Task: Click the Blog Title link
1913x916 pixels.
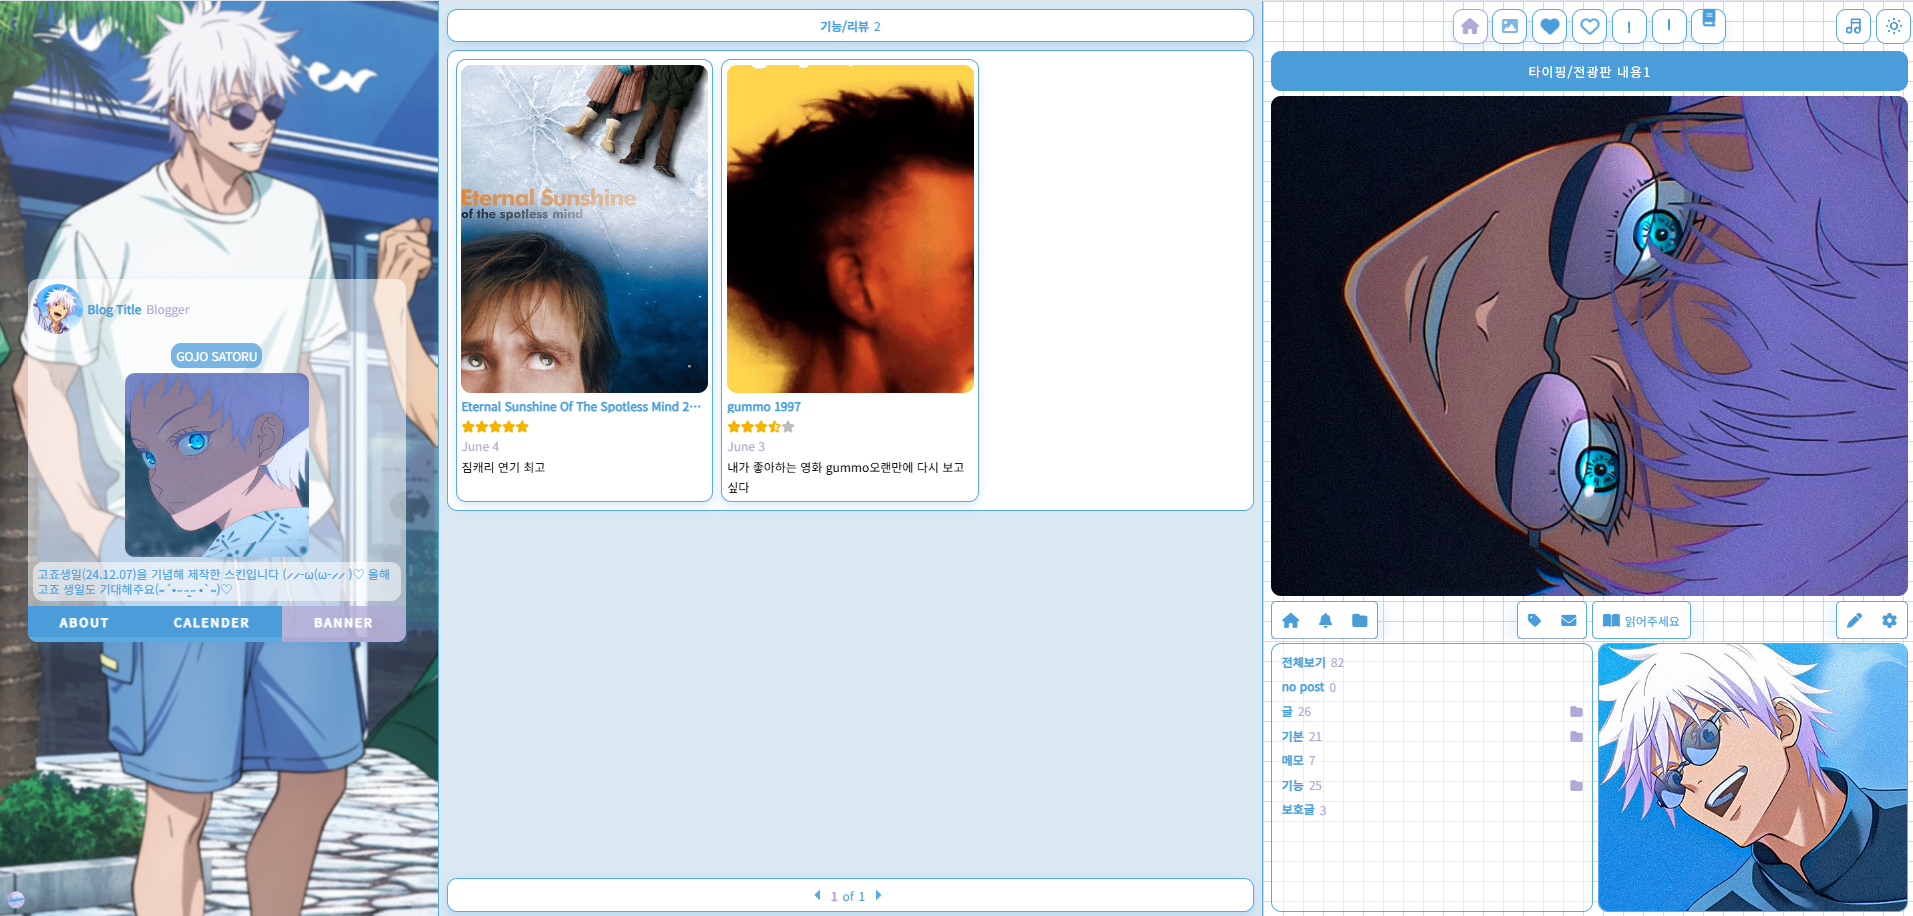Action: point(114,310)
